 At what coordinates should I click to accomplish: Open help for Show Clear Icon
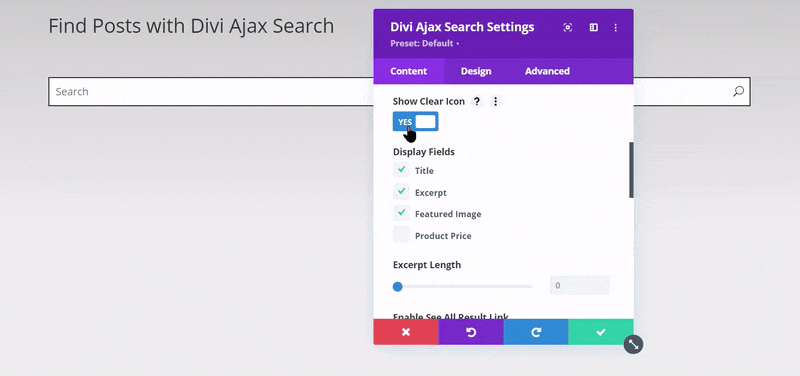click(x=477, y=102)
